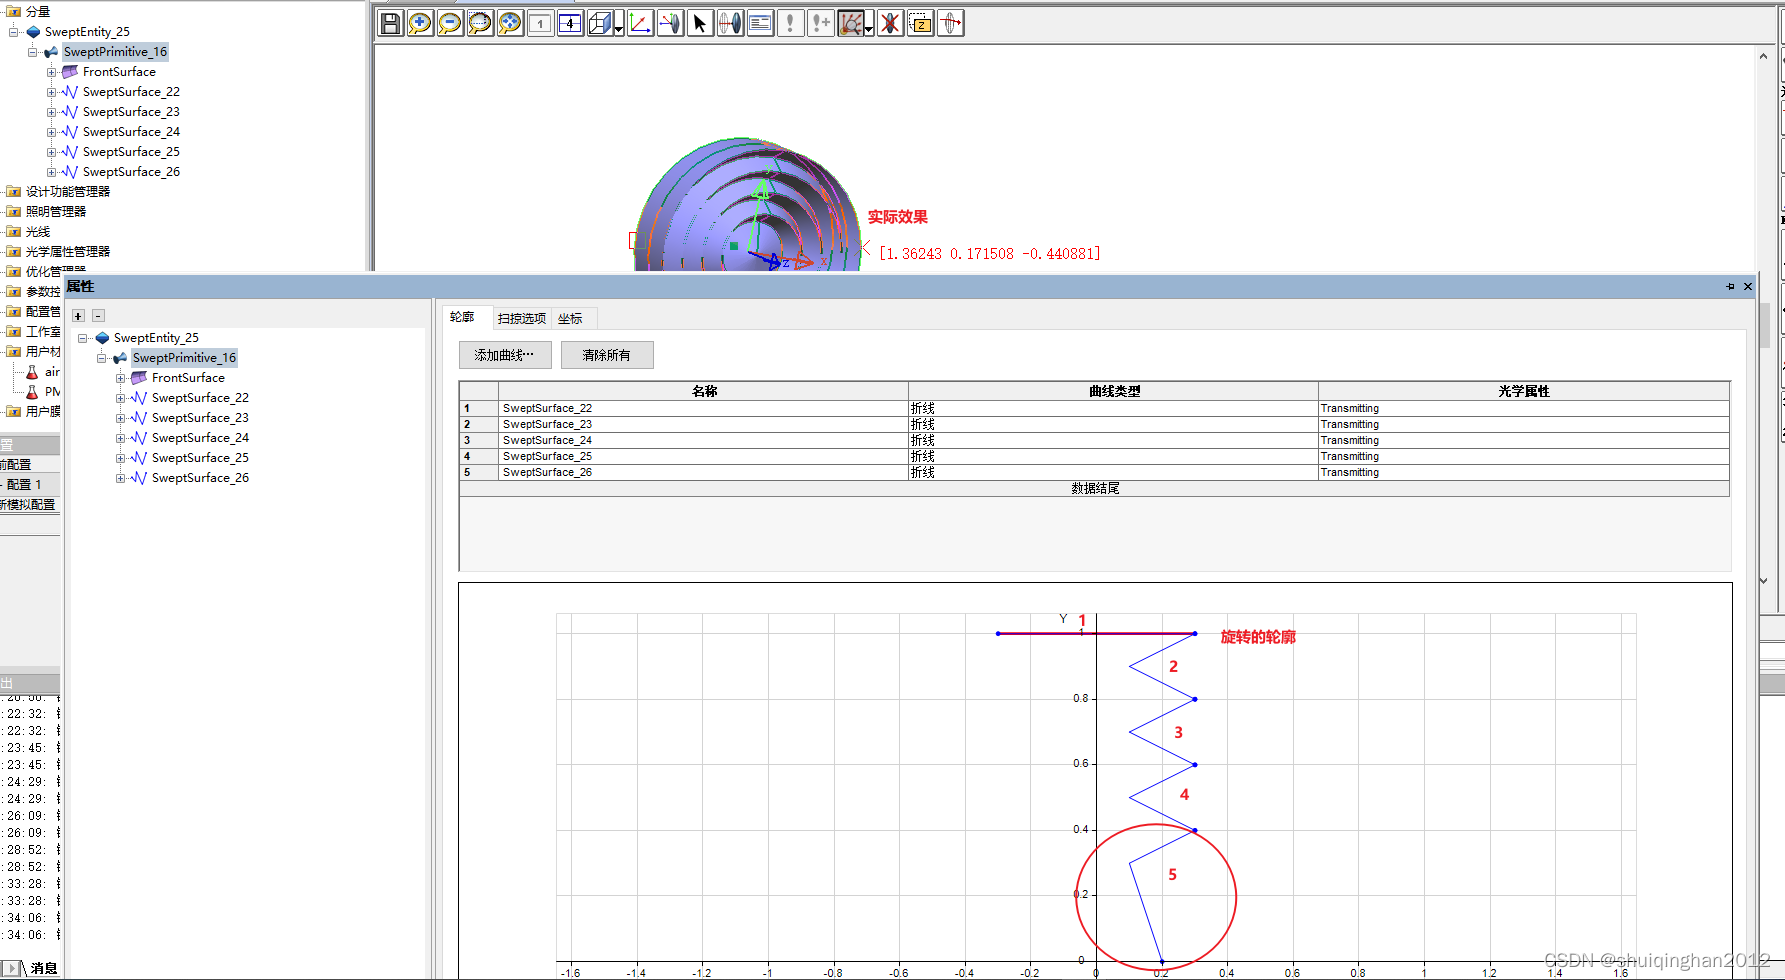Image resolution: width=1785 pixels, height=980 pixels.
Task: Click the 添加曲线 button
Action: coord(505,355)
